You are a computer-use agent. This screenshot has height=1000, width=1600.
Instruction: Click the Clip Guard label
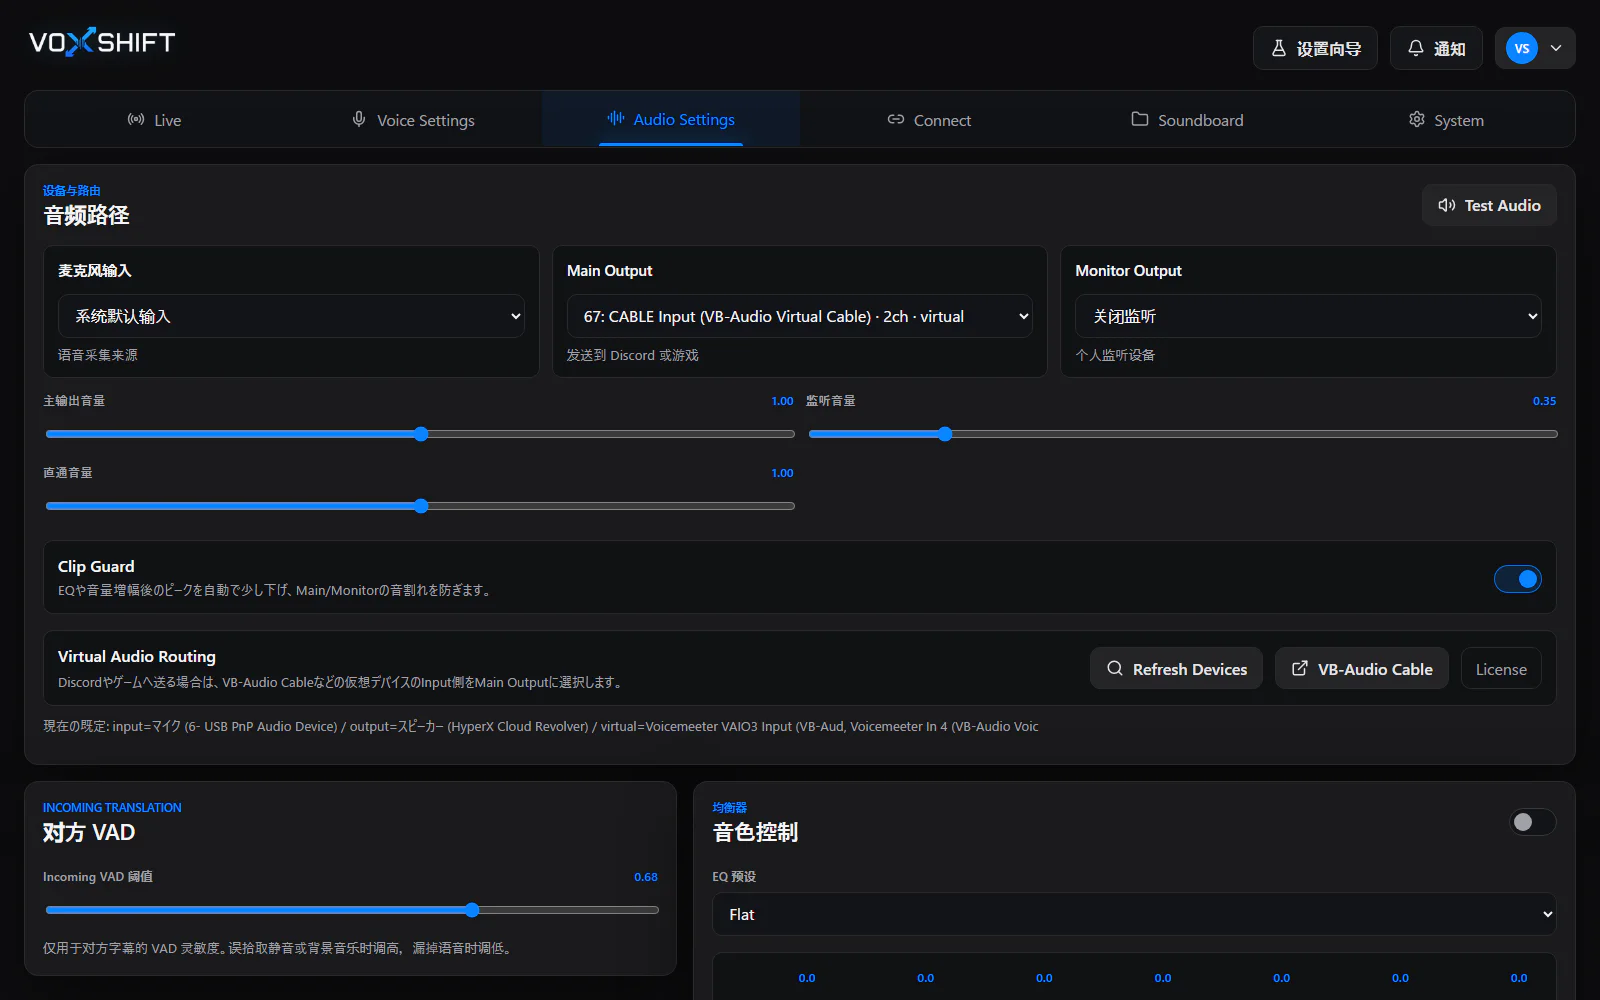pyautogui.click(x=96, y=566)
